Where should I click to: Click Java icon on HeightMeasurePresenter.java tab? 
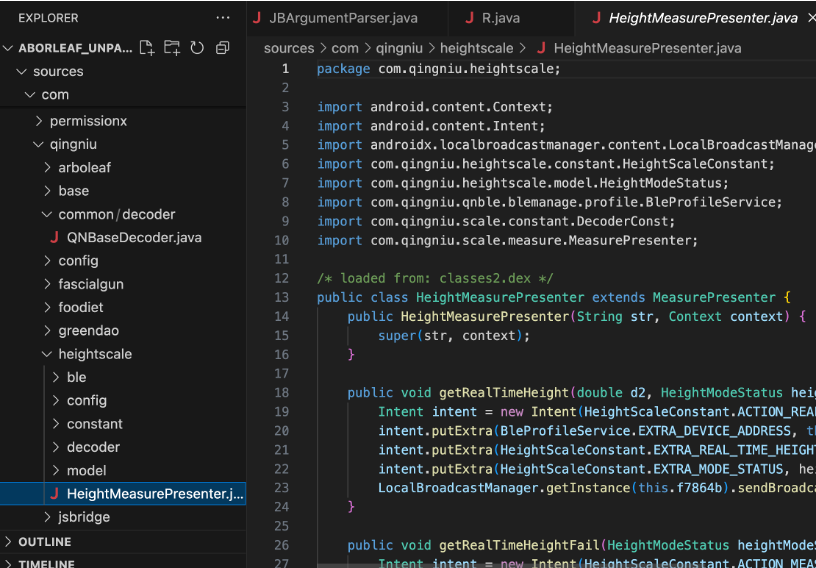pos(597,18)
